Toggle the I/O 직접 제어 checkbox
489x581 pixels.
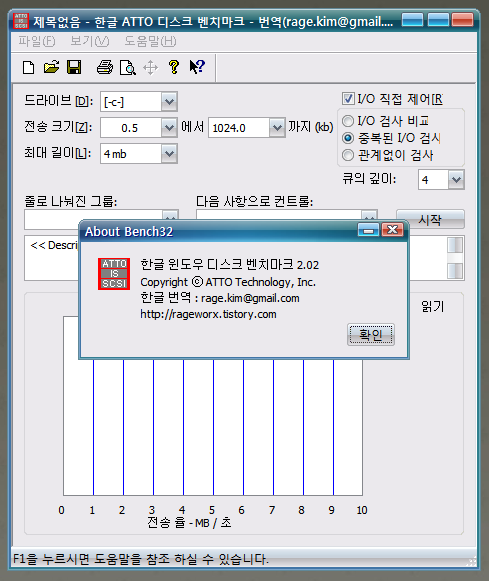point(348,99)
